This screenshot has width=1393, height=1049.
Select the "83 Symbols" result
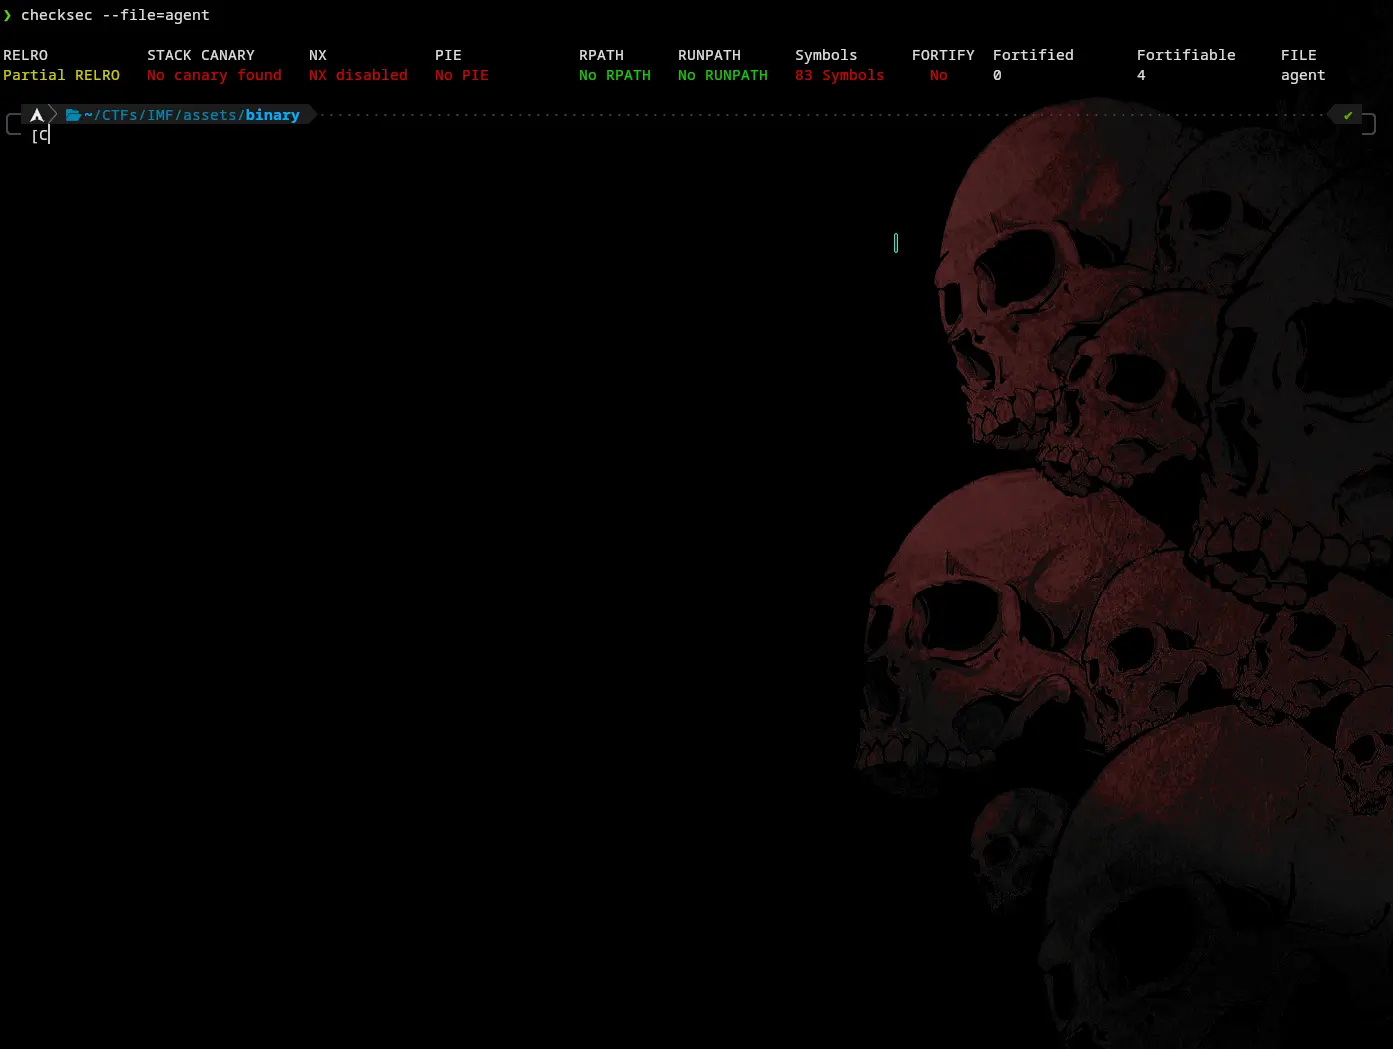coord(839,75)
